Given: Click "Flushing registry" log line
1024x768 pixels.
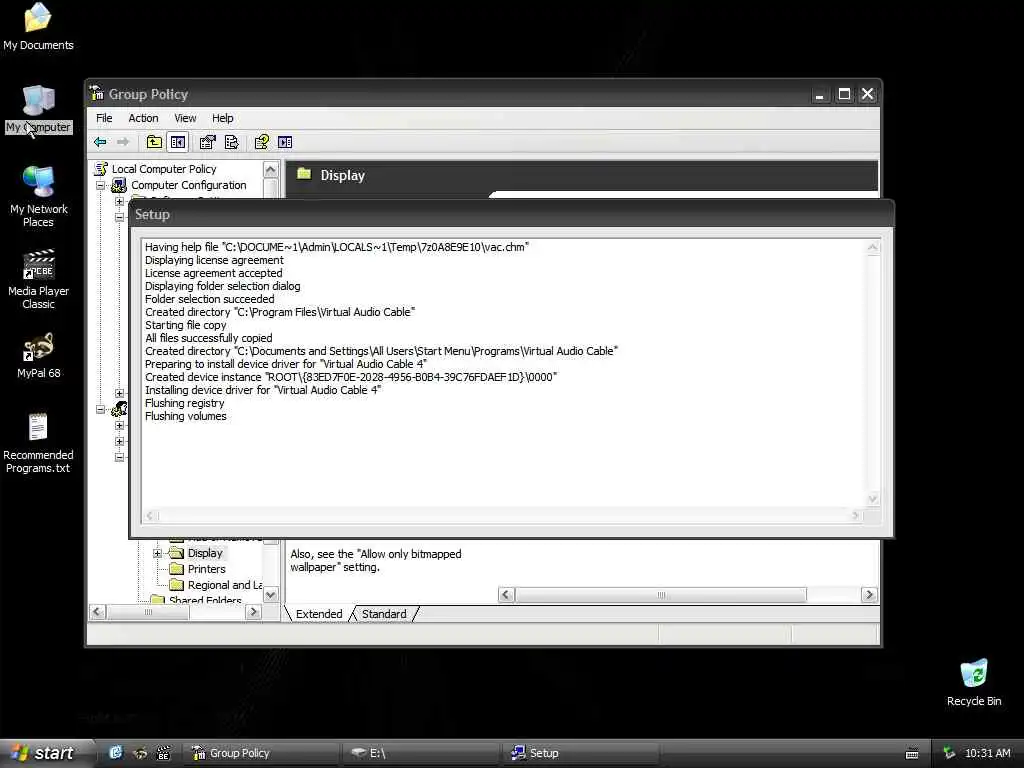Looking at the screenshot, I should [184, 403].
